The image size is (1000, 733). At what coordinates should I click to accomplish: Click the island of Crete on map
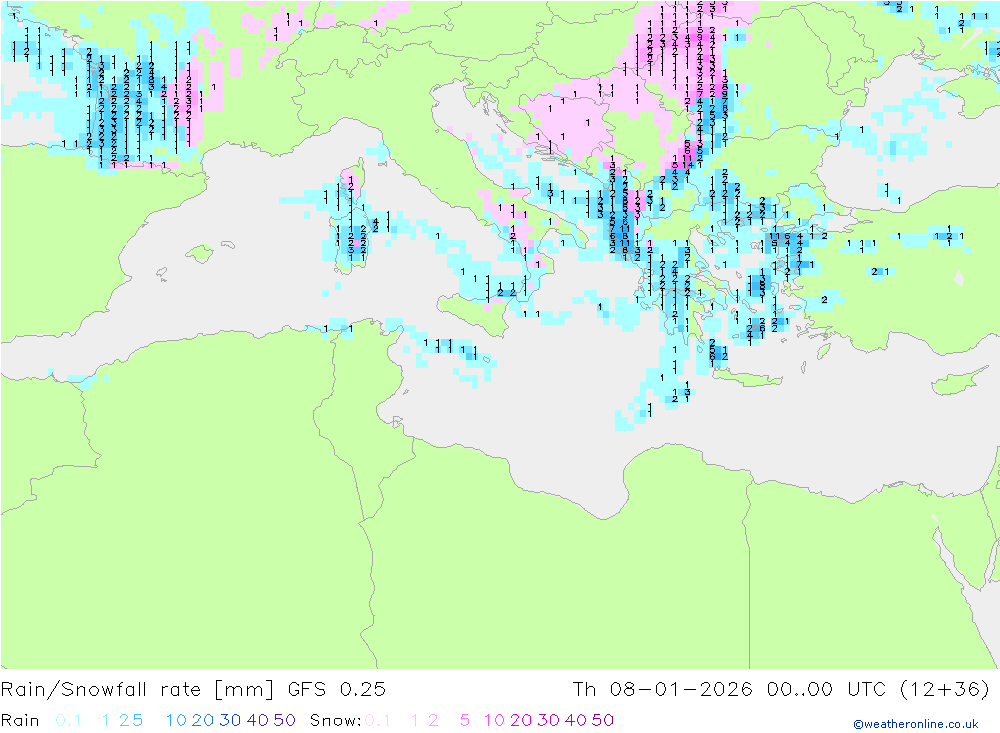coord(747,379)
